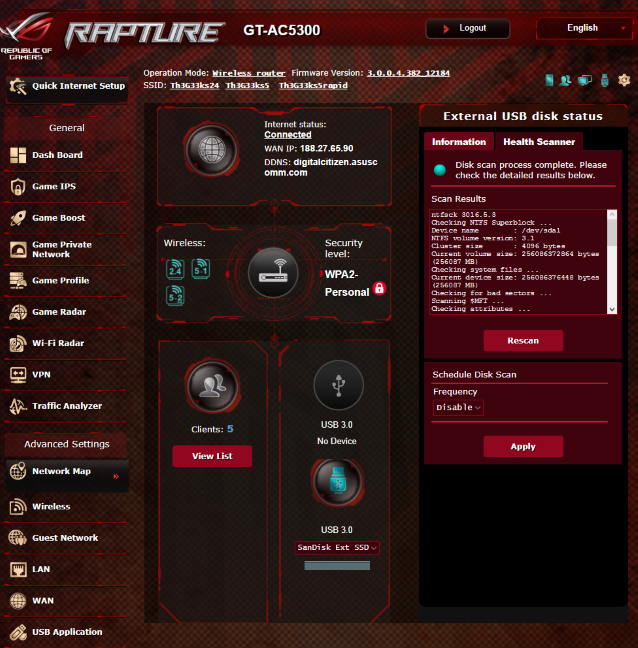Image resolution: width=638 pixels, height=648 pixels.
Task: Click the Logout button
Action: [x=467, y=28]
